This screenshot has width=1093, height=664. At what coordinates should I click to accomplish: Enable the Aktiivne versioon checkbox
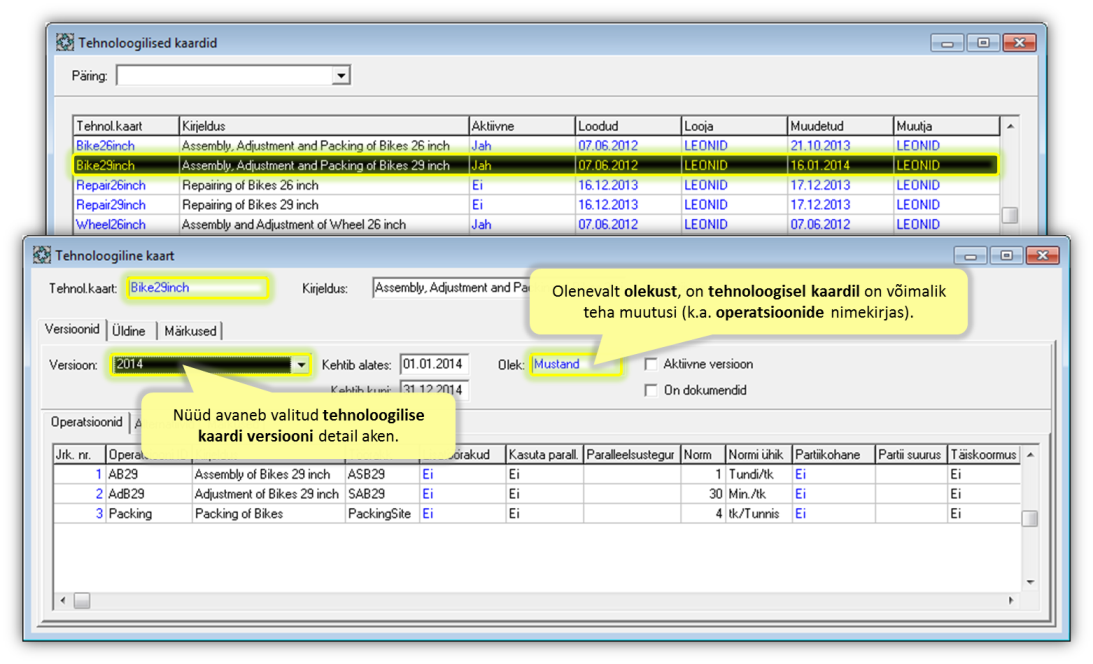(x=651, y=364)
